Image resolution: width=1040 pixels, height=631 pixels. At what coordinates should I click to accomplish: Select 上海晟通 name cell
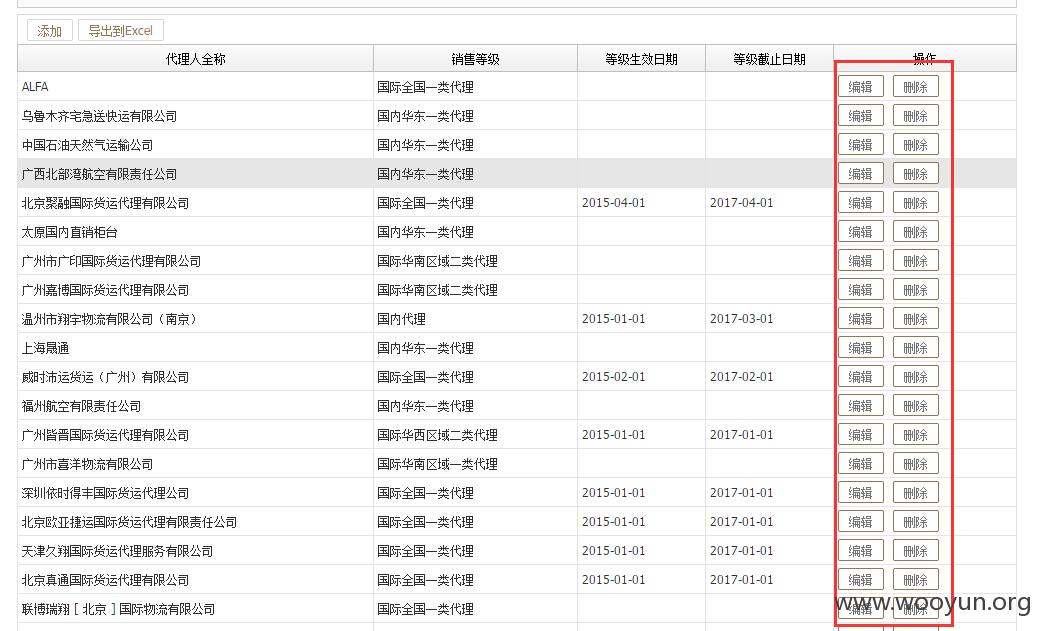point(196,348)
